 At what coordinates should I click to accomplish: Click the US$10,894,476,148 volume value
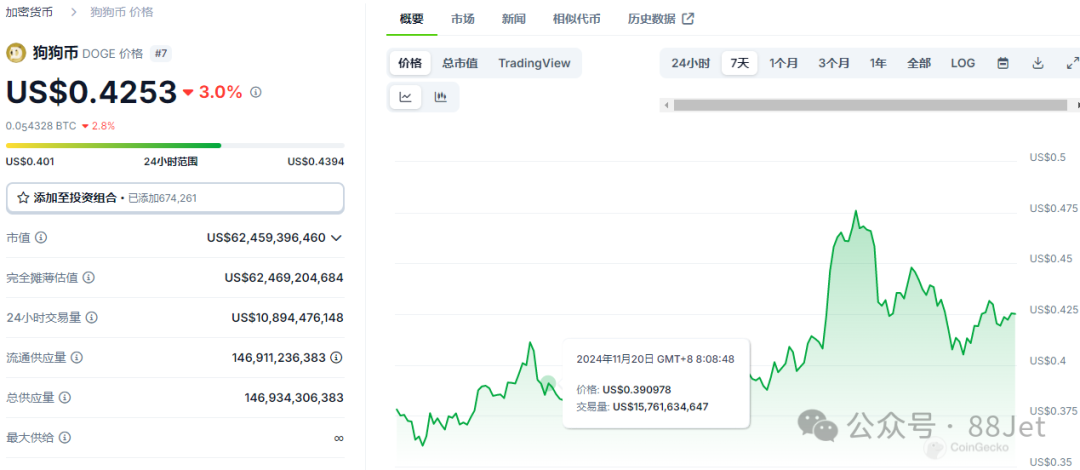click(x=287, y=318)
